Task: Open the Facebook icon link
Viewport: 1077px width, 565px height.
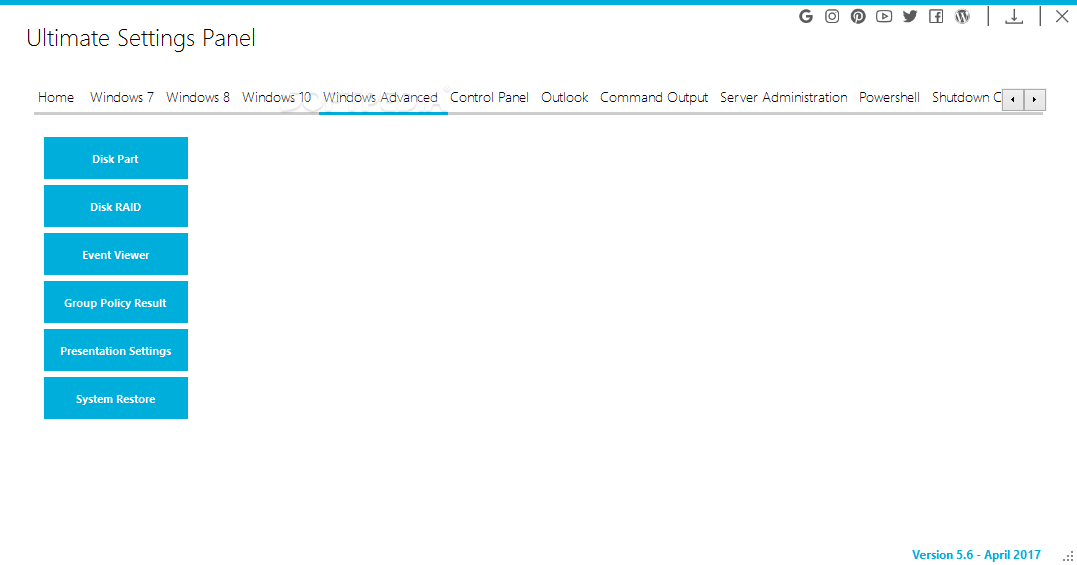Action: (x=936, y=16)
